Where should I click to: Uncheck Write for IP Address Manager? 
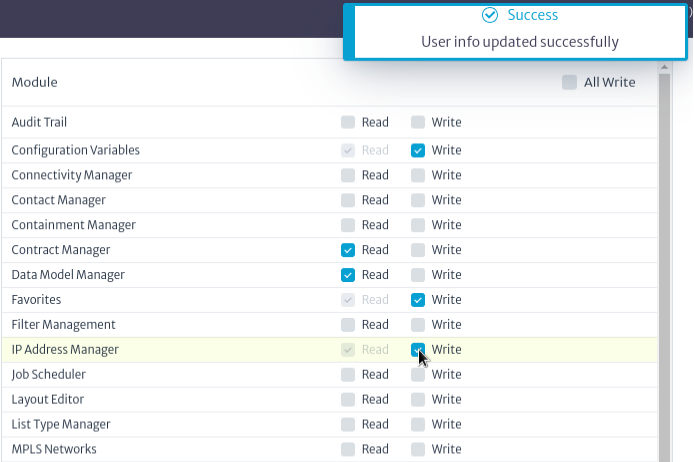coord(418,350)
